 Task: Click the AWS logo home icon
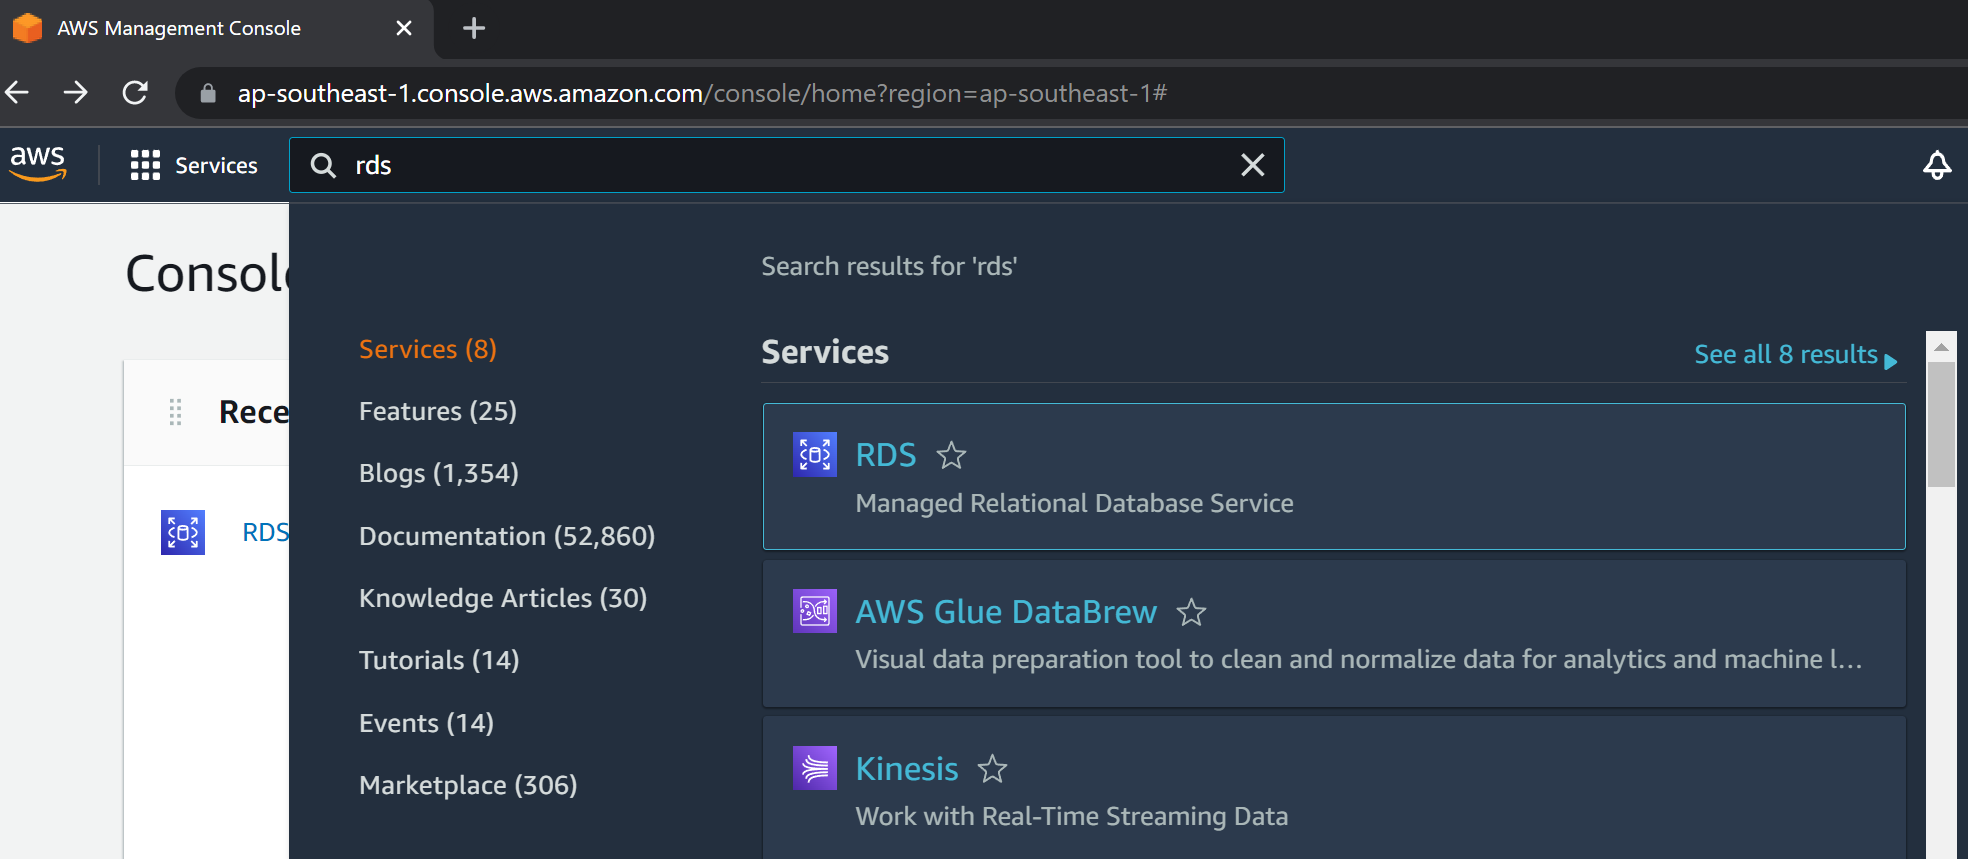(x=38, y=164)
